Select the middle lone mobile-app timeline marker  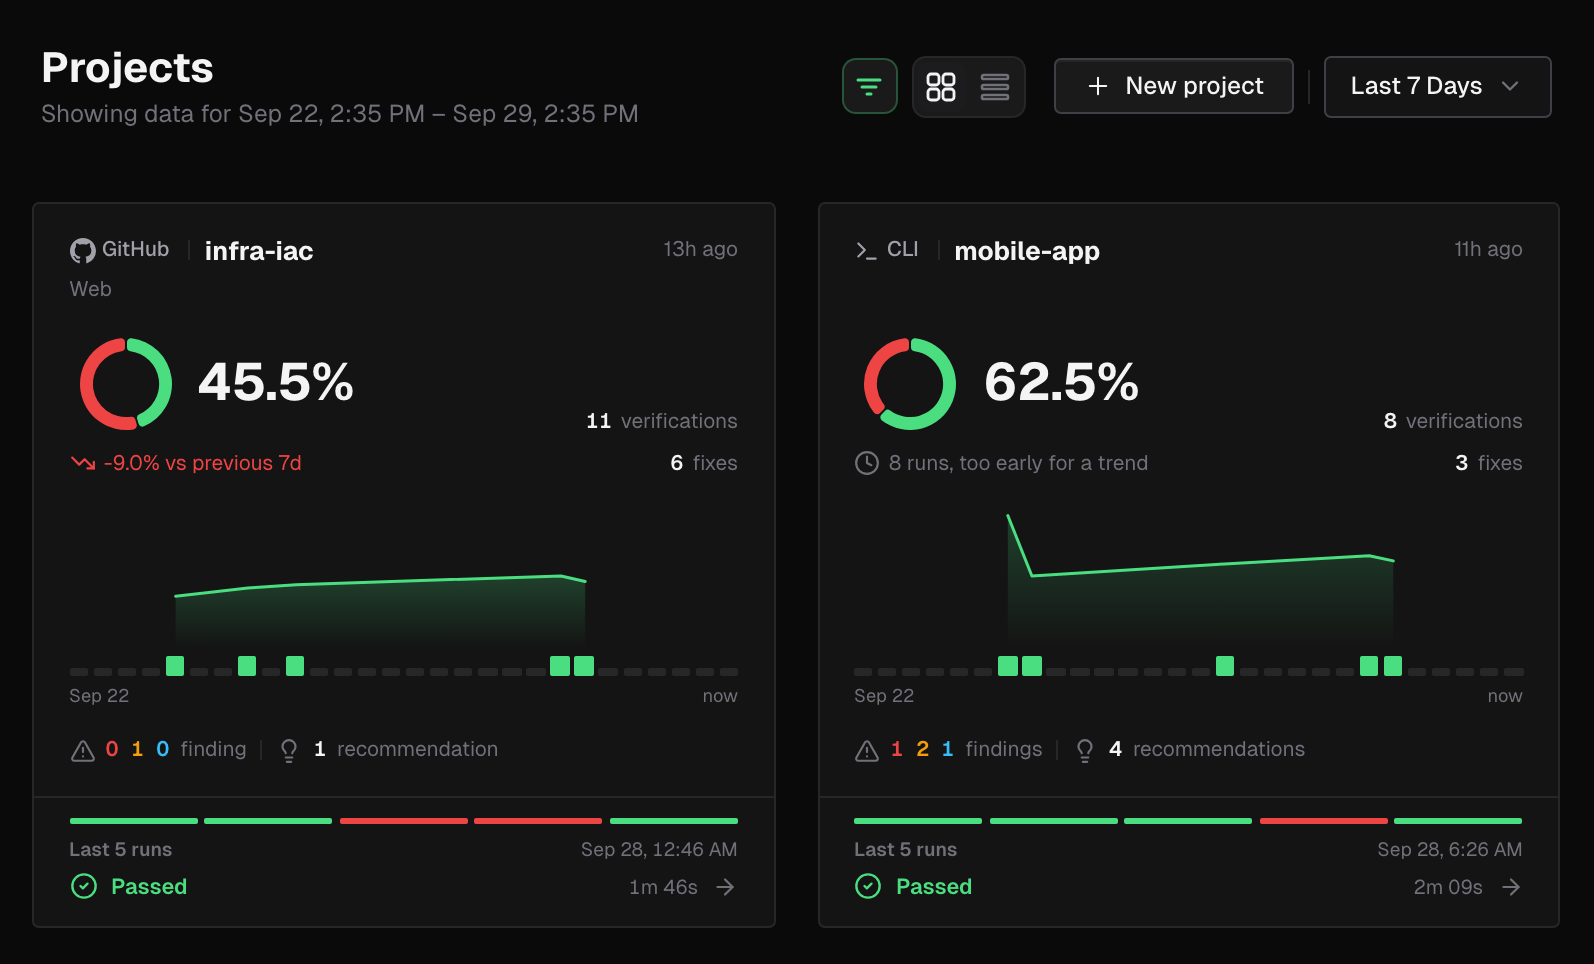pos(1225,666)
